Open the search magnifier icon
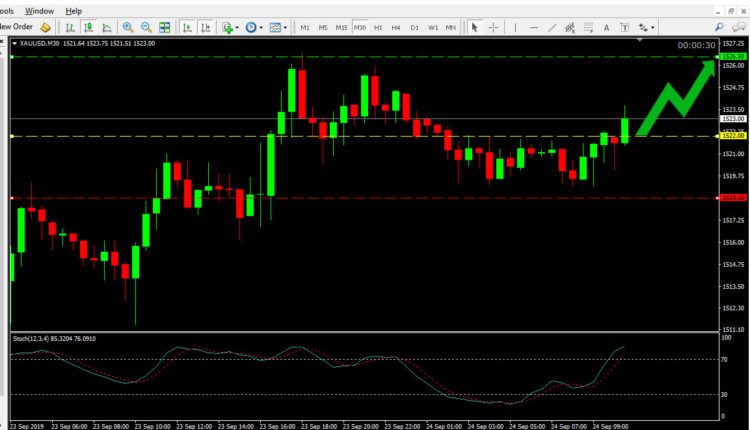 [x=719, y=27]
